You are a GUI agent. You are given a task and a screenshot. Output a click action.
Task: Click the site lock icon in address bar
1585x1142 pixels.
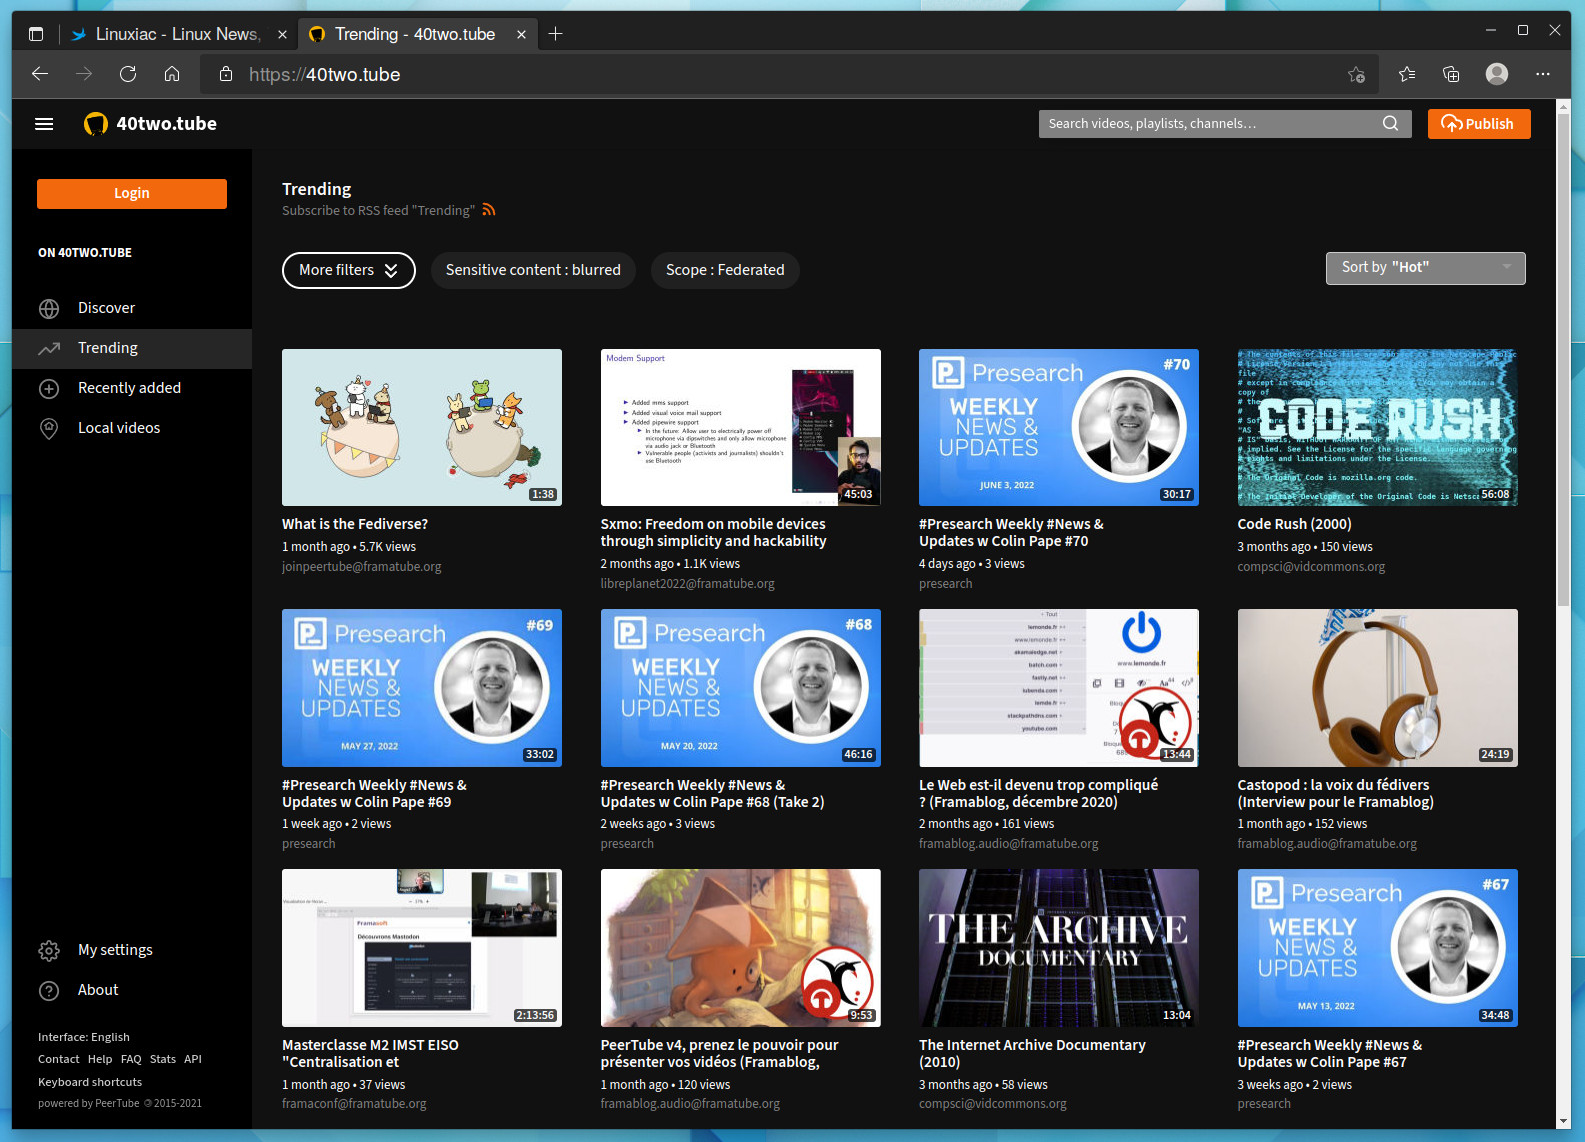tap(226, 74)
